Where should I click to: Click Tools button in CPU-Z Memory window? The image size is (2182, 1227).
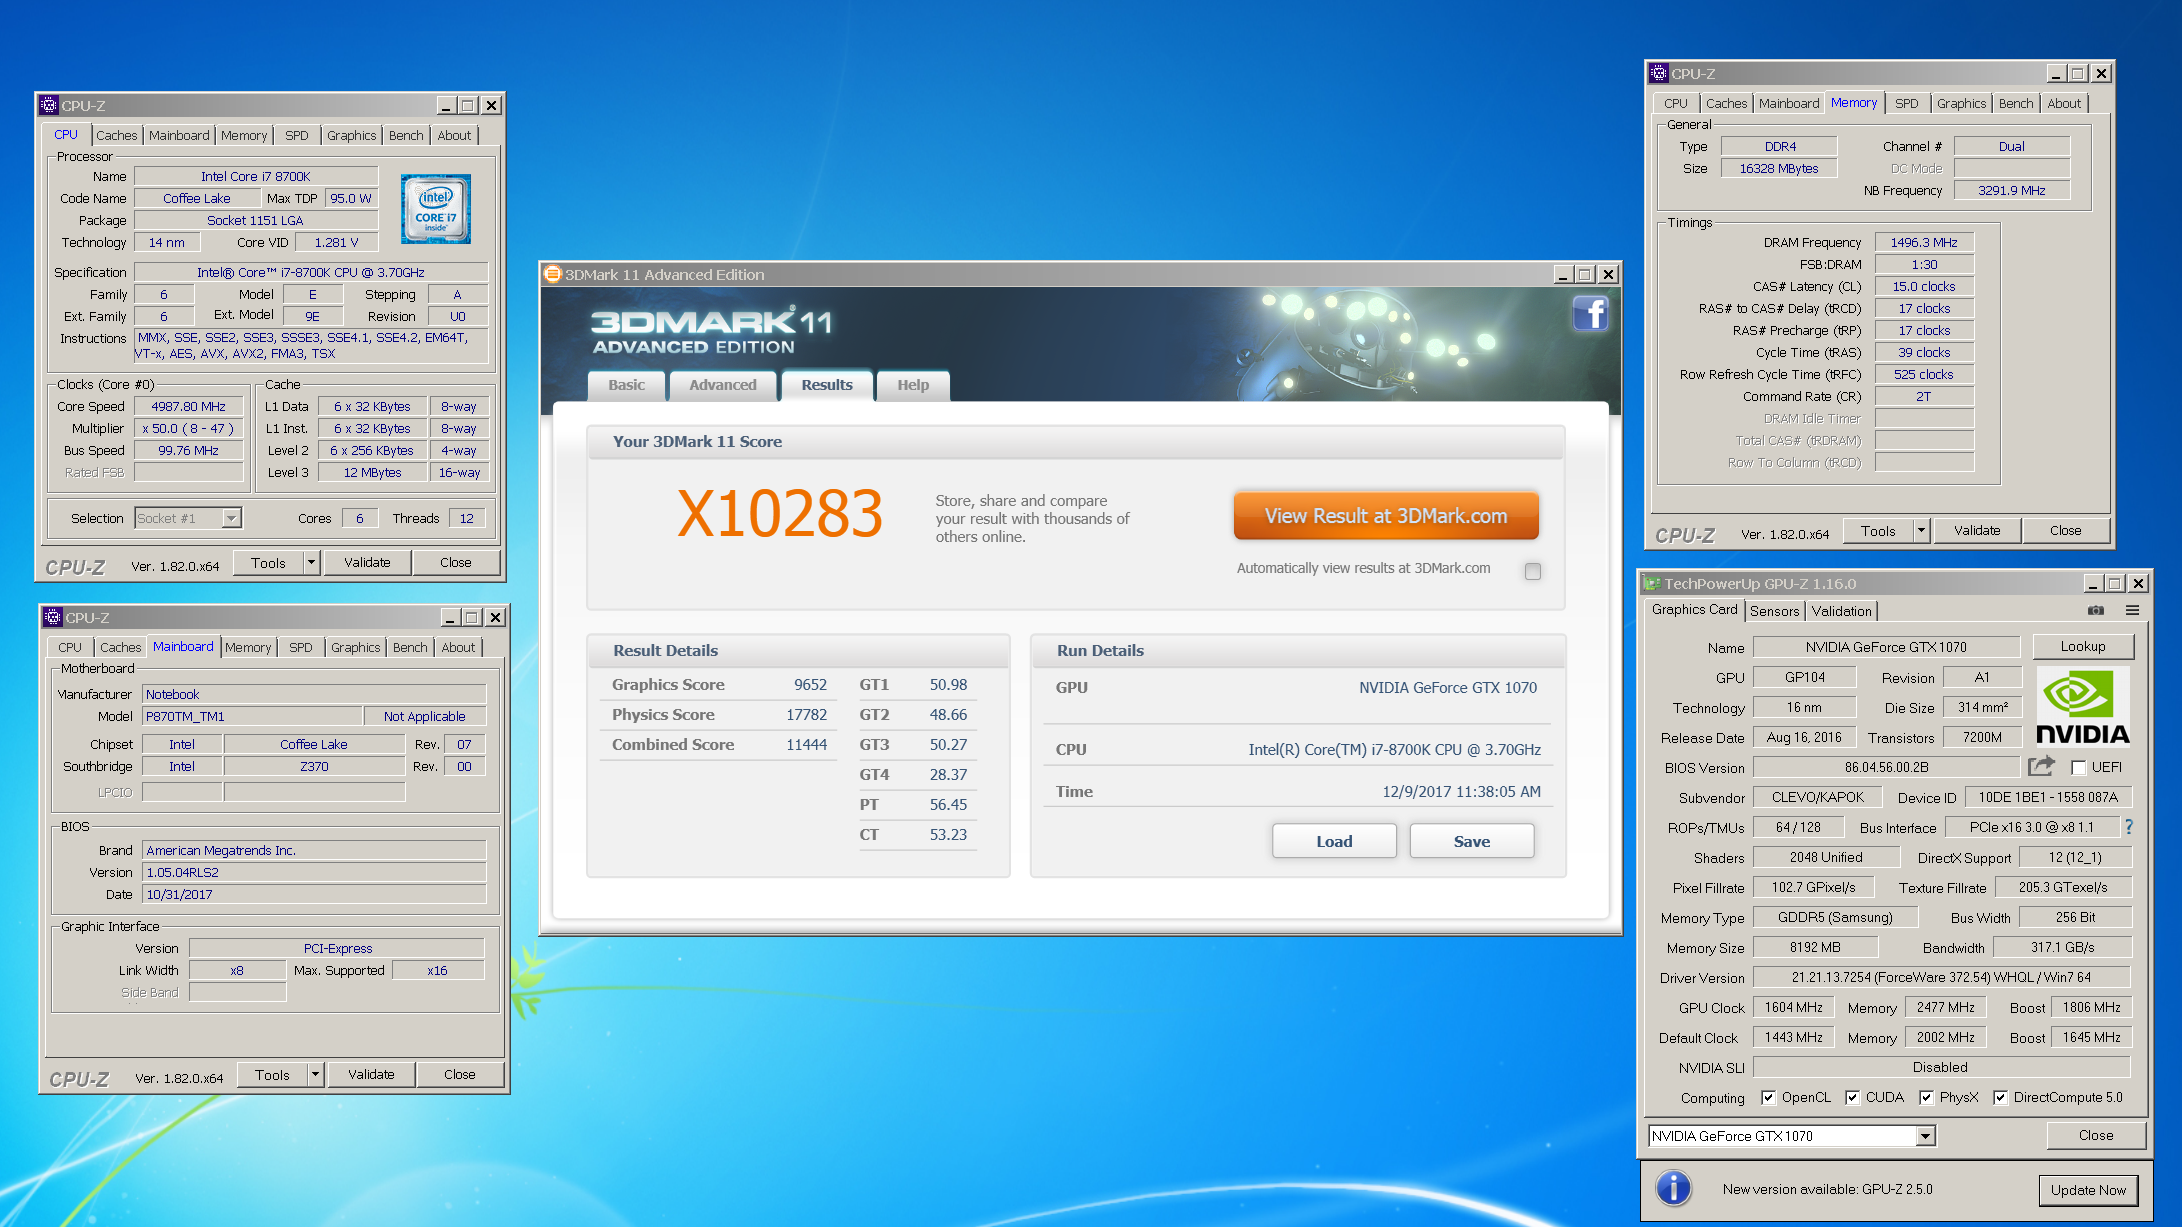pos(1877,531)
